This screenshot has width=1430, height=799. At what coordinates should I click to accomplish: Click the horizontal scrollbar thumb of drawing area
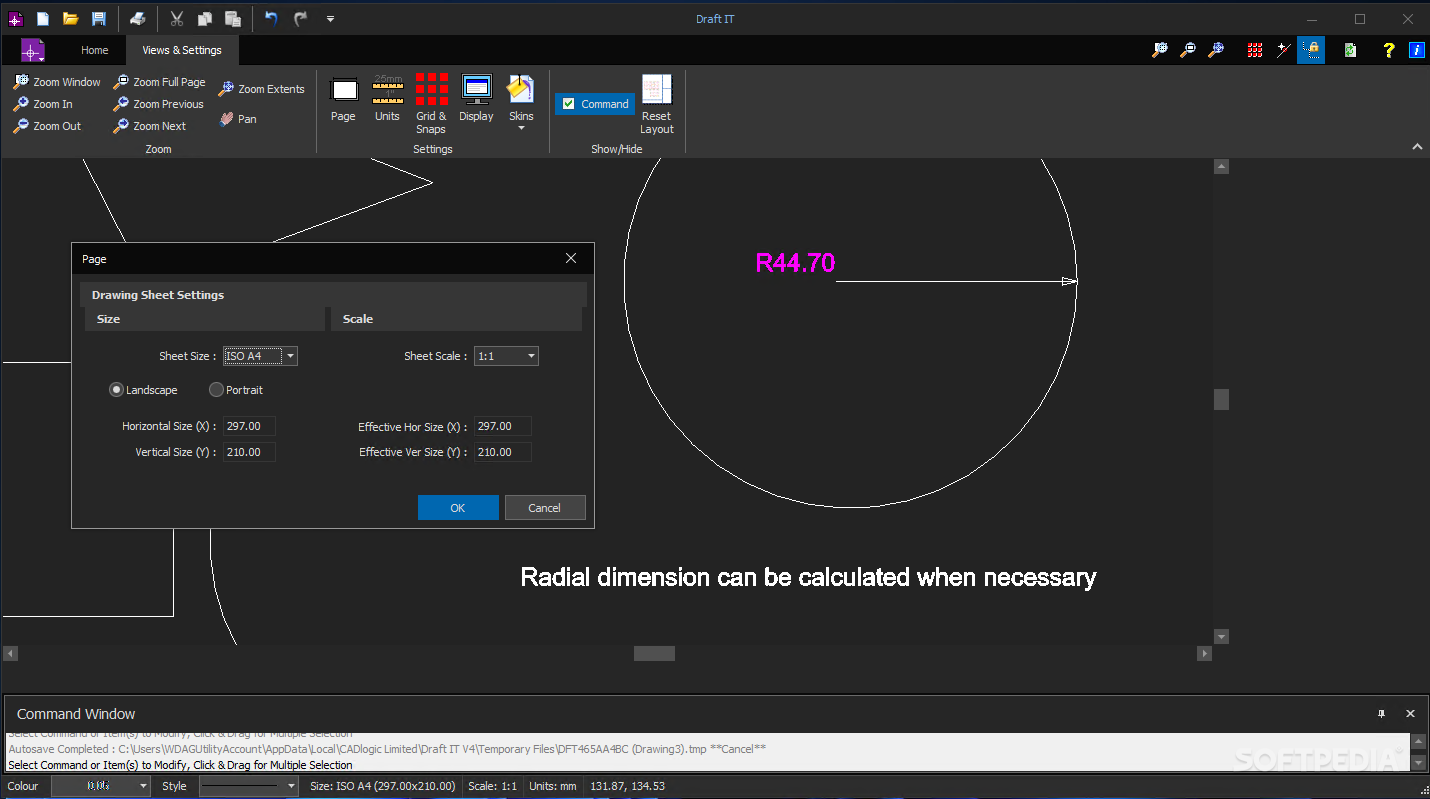(654, 653)
